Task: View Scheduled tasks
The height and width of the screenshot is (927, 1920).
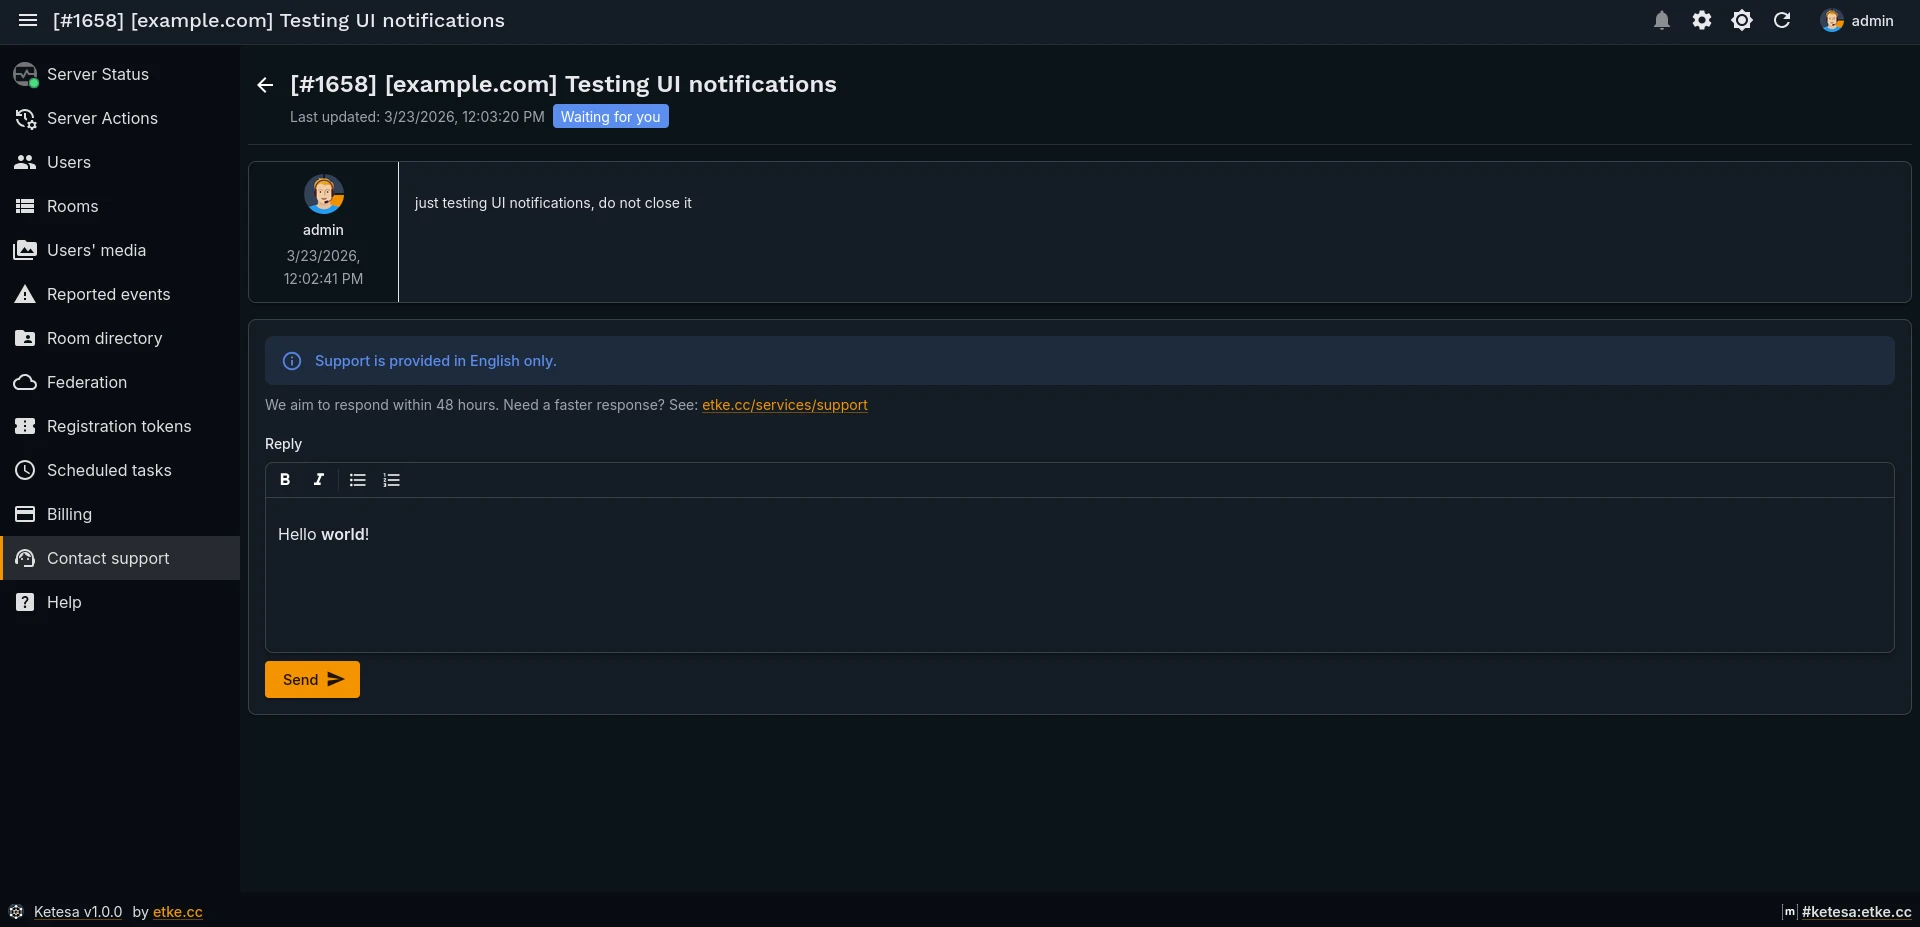Action: [x=120, y=470]
